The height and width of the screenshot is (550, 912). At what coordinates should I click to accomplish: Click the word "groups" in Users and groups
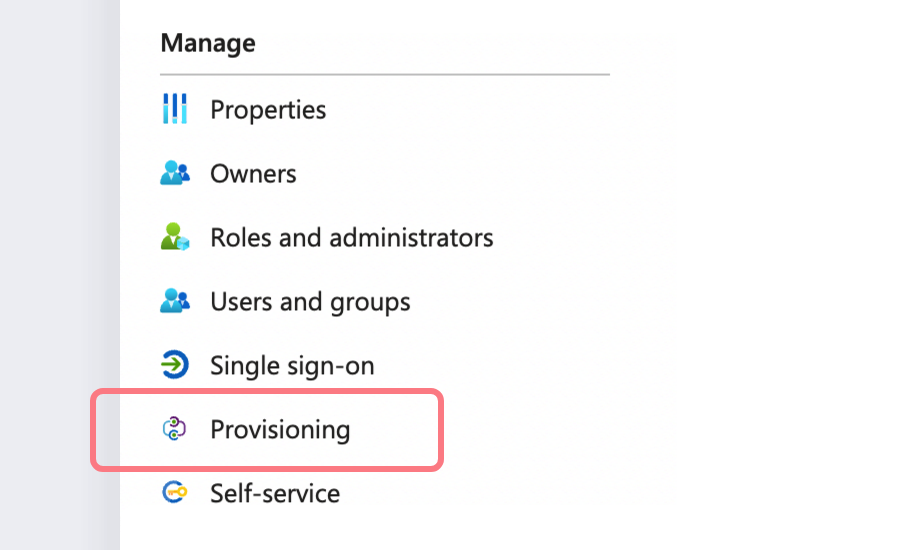pos(371,301)
